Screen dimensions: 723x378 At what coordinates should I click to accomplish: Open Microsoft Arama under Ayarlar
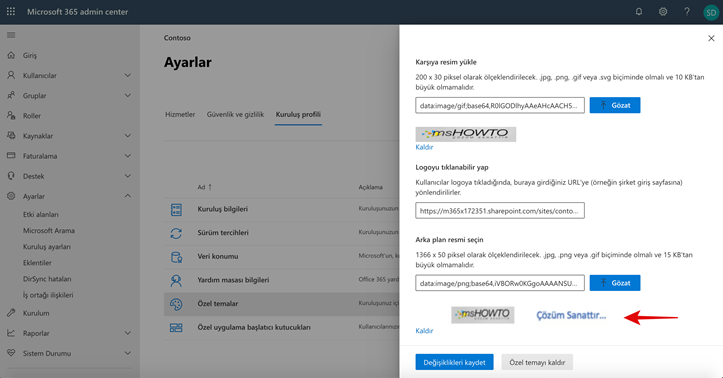pos(49,230)
